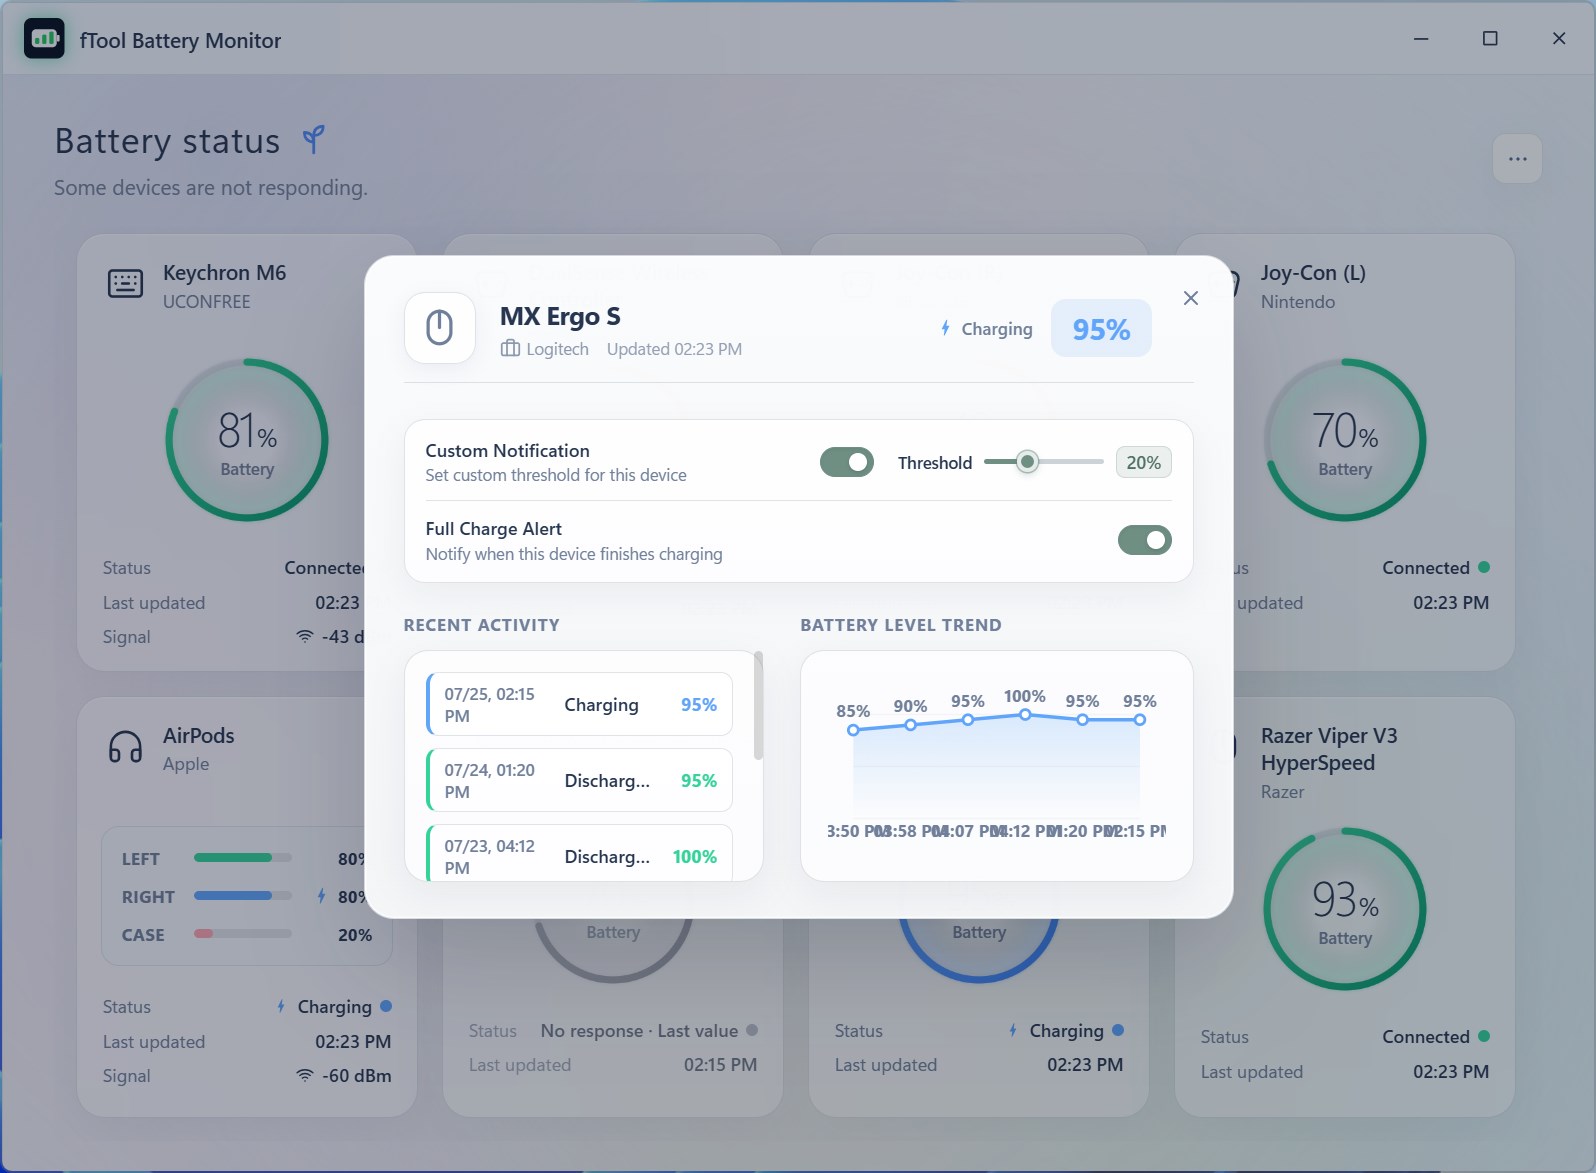The image size is (1596, 1173).
Task: Click the Some devices are not responding message
Action: [x=211, y=188]
